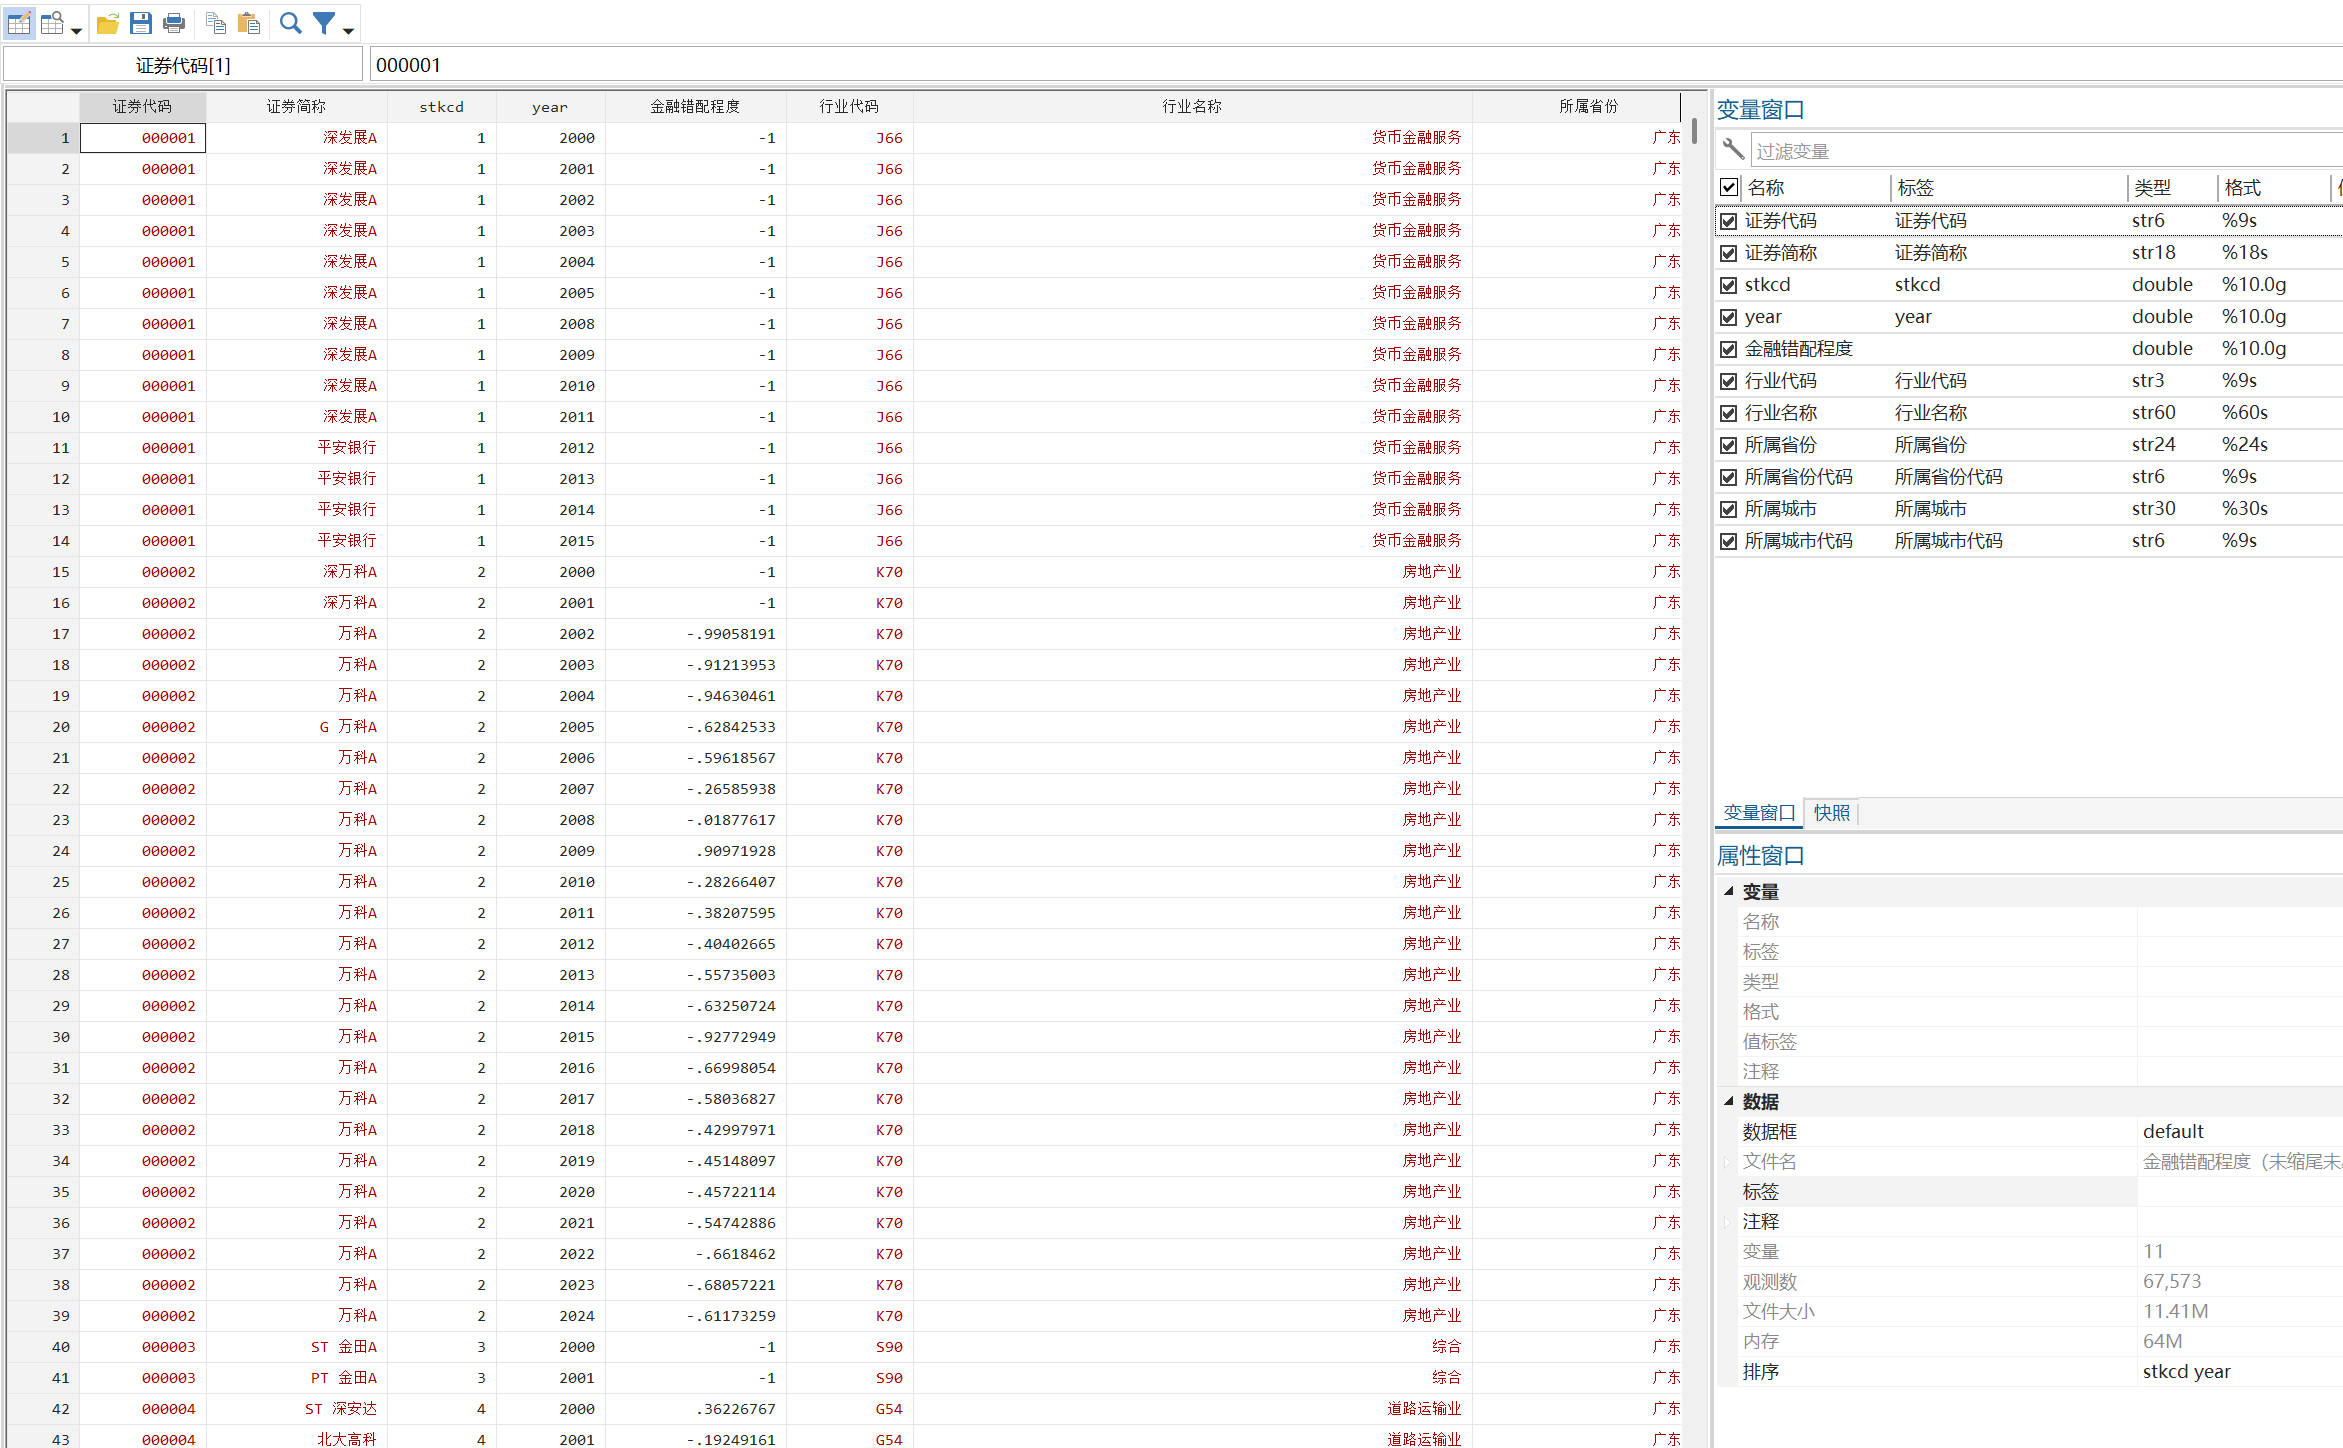Viewport: 2343px width, 1448px height.
Task: Click the wrench icon beside variable filter
Action: pyautogui.click(x=1733, y=150)
